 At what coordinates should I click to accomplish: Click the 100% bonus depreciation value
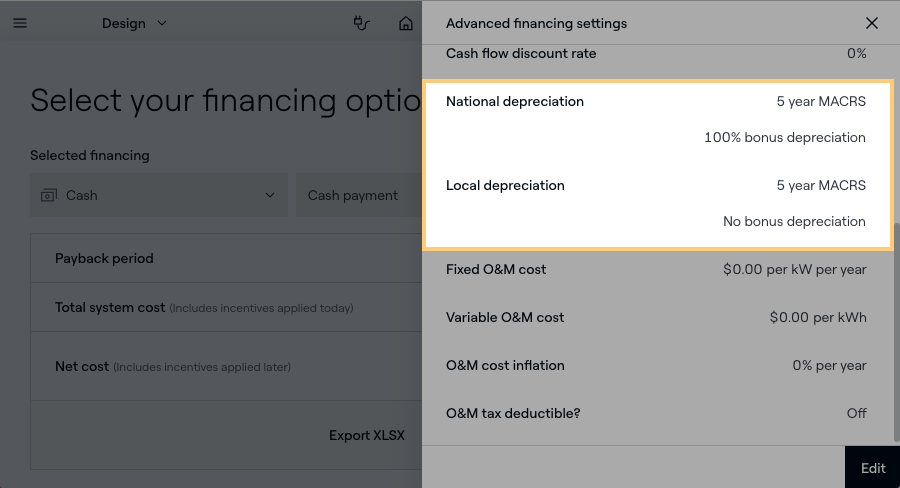[784, 138]
